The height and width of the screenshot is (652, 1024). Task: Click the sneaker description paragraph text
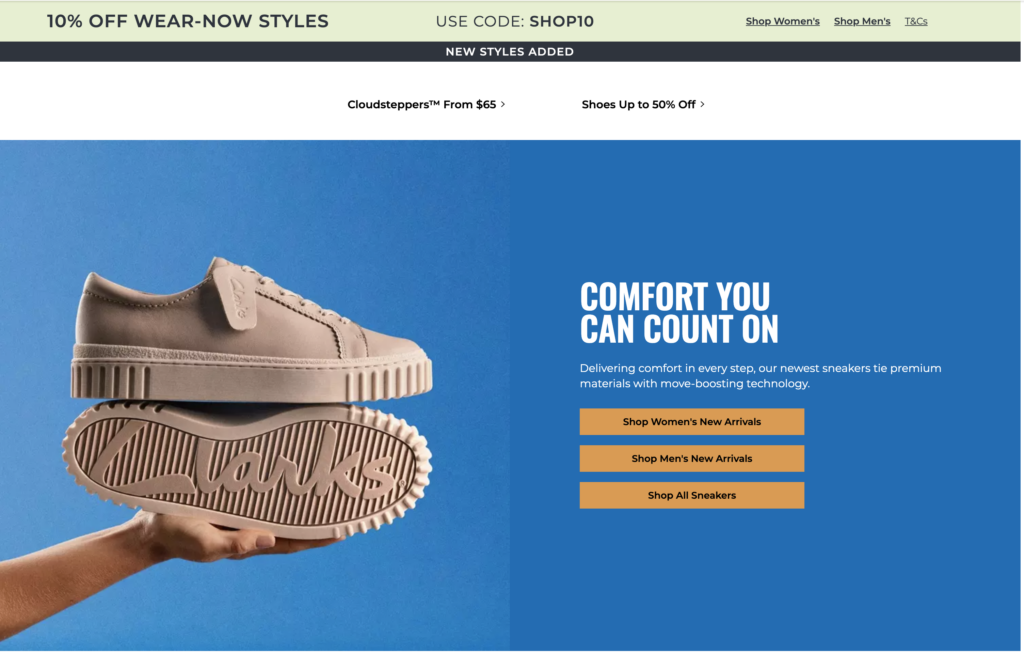760,376
